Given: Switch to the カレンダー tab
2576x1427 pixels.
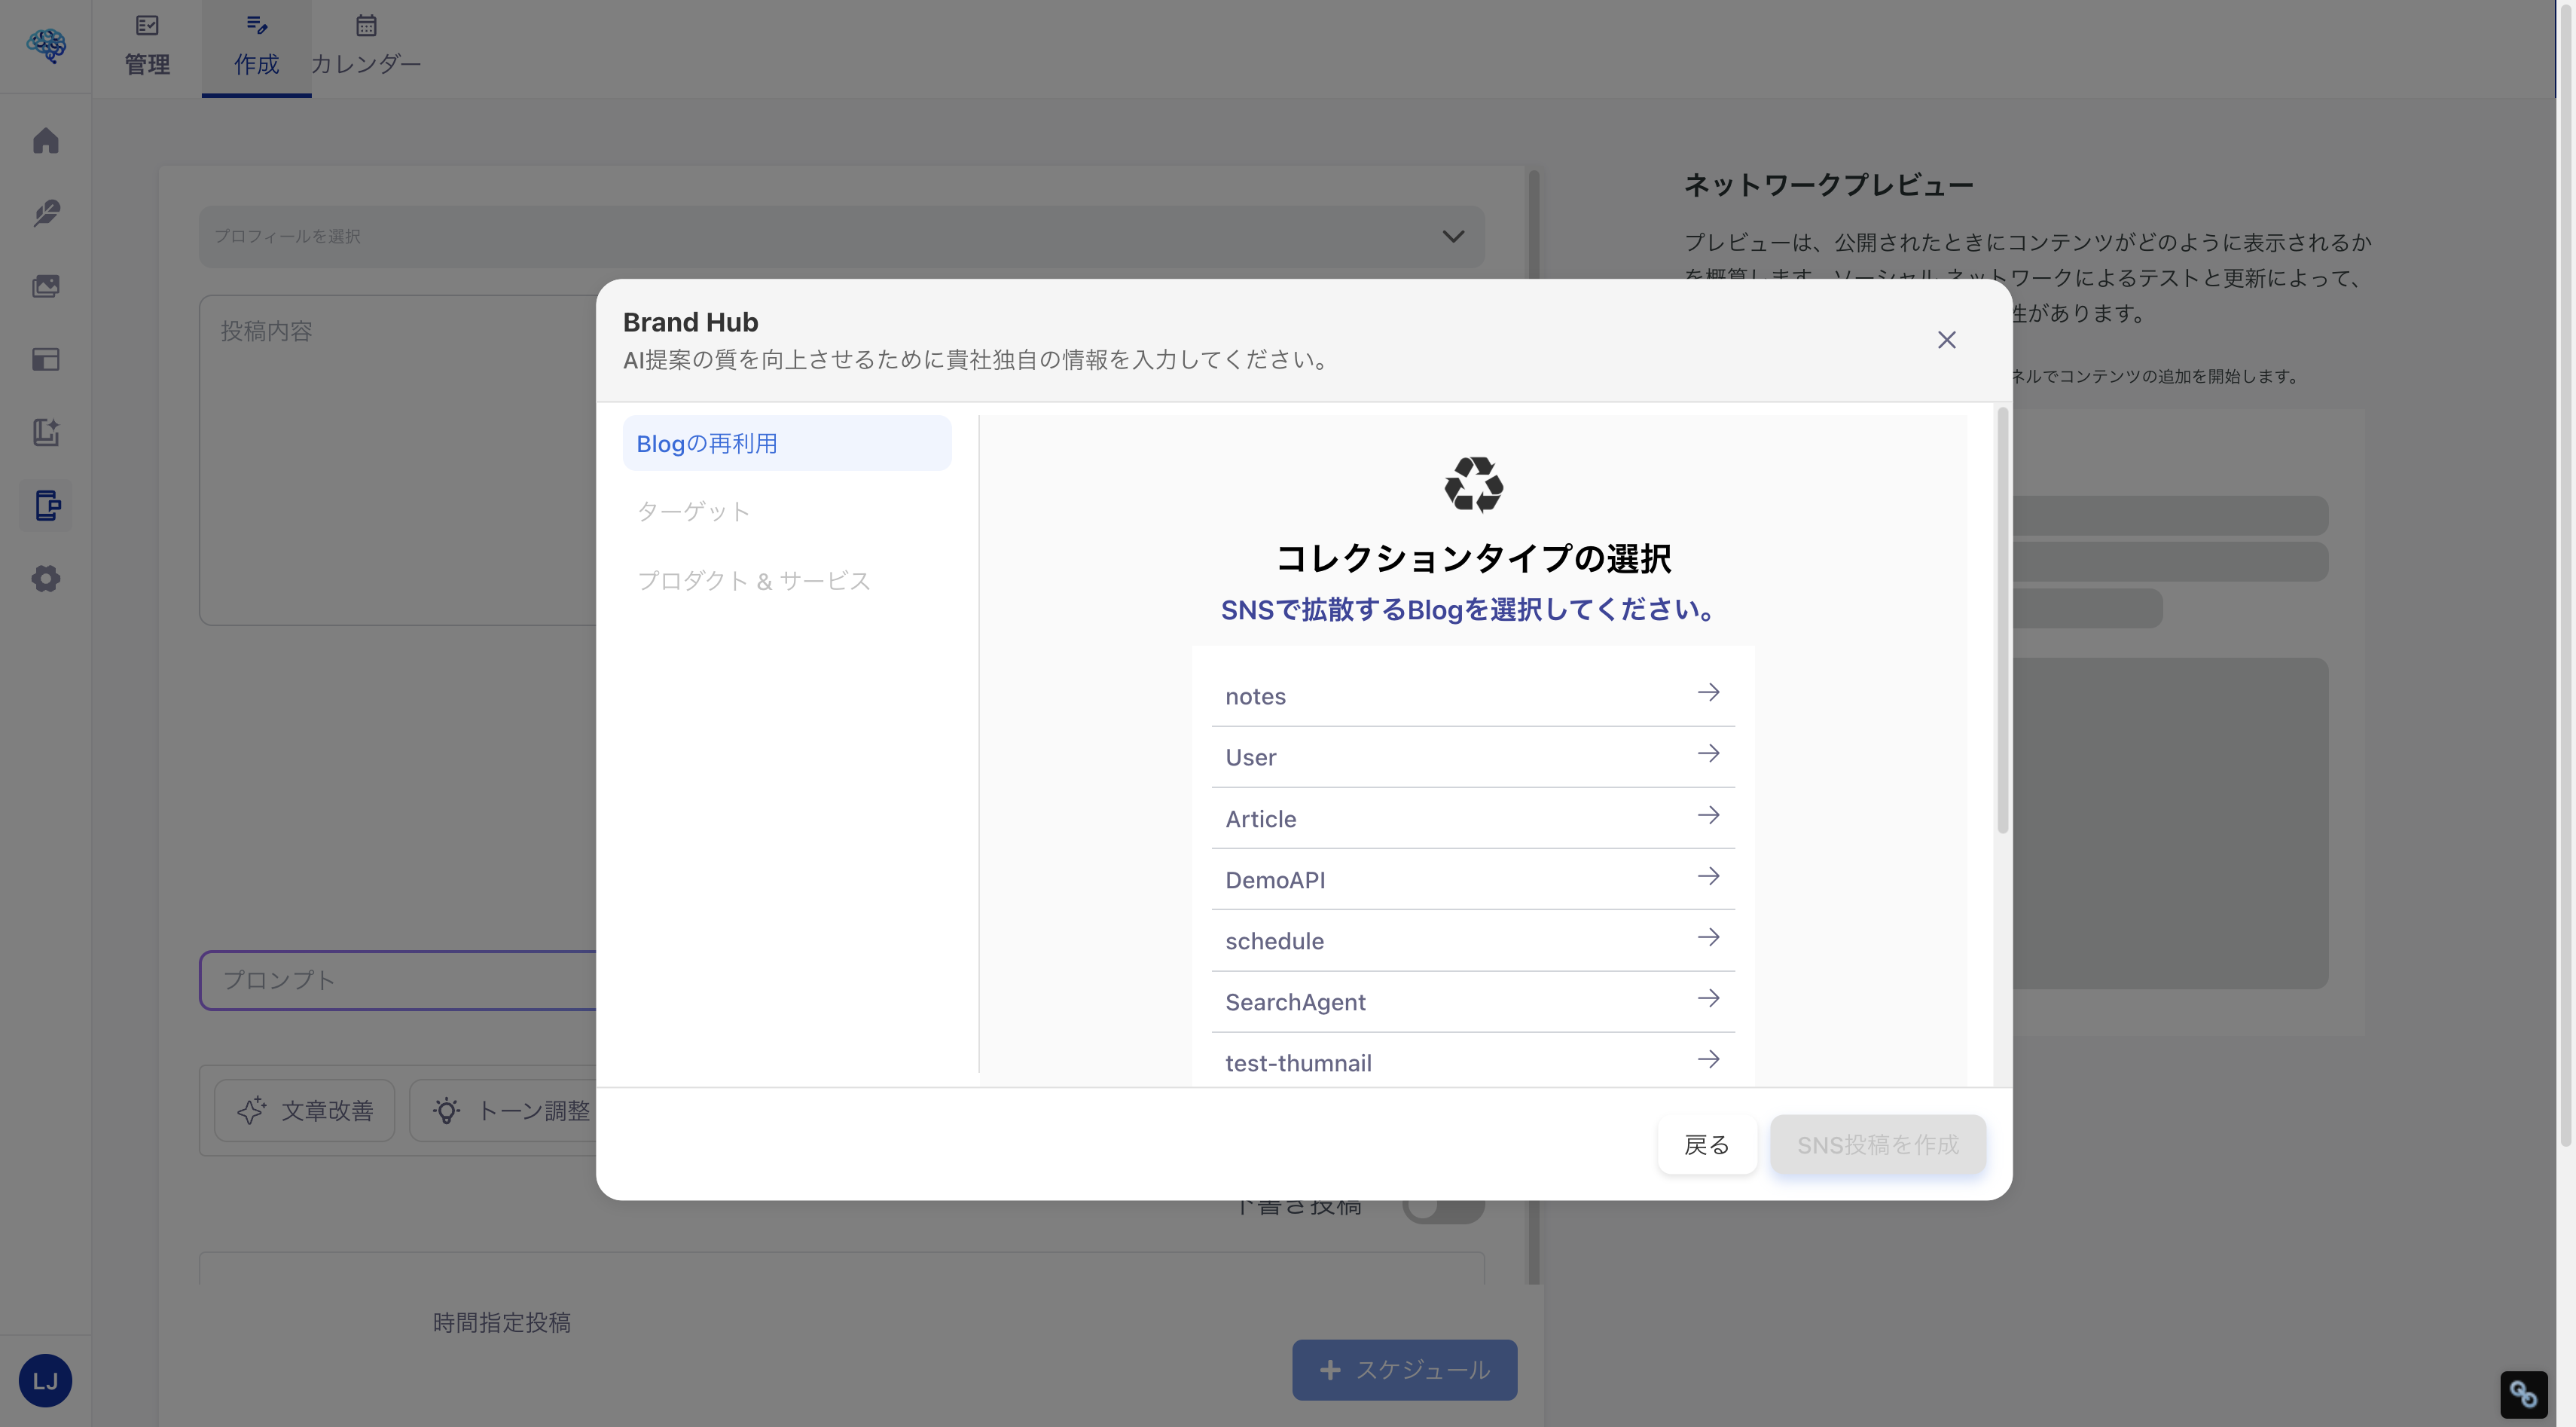Looking at the screenshot, I should tap(366, 47).
